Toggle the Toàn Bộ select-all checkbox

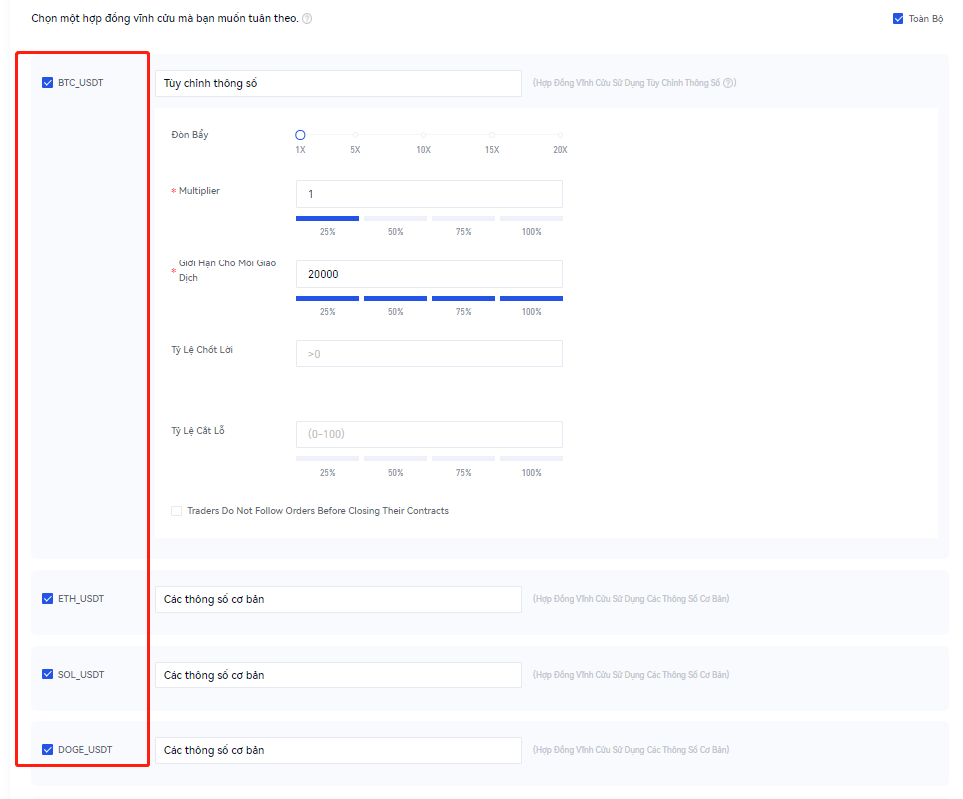tap(898, 18)
